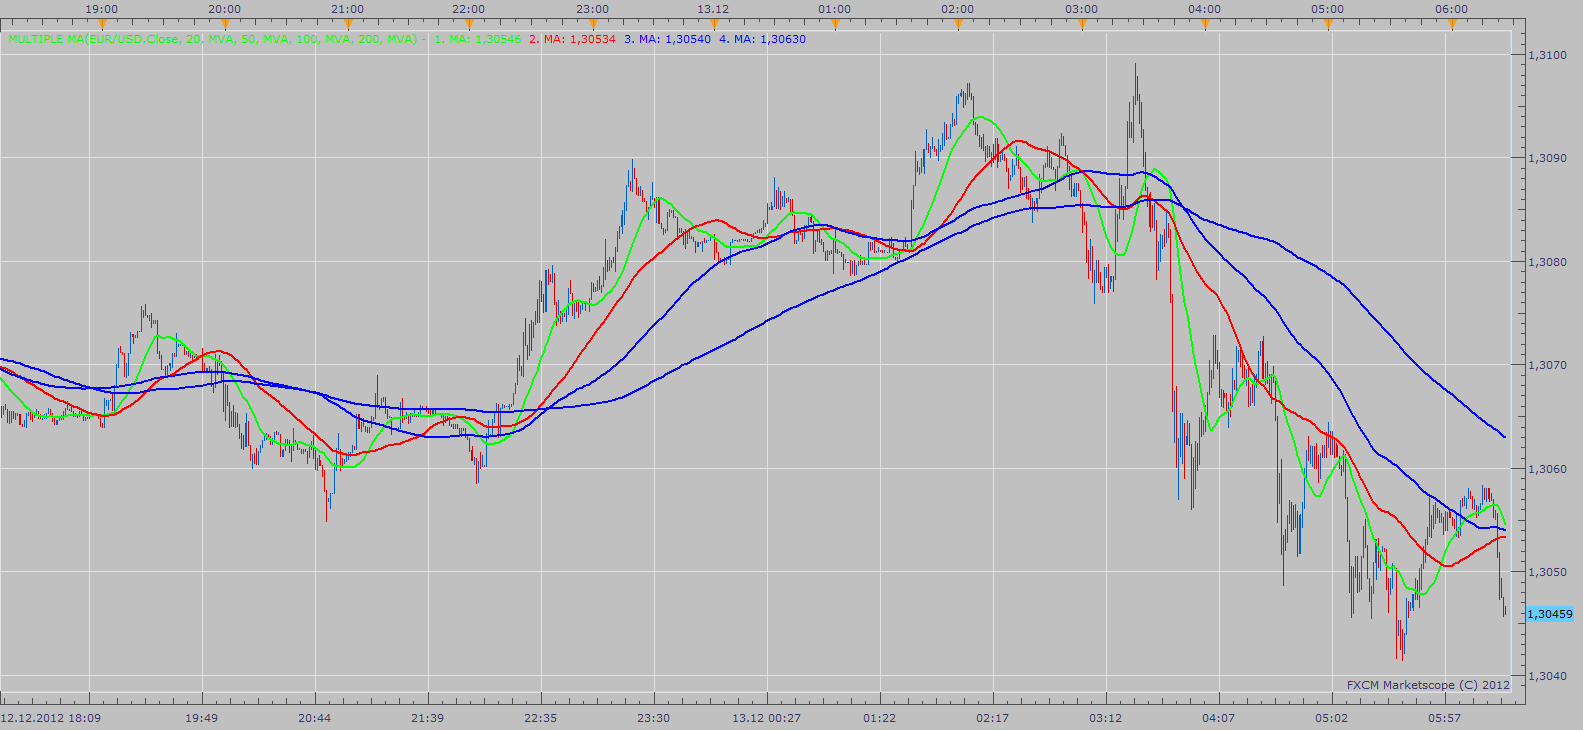This screenshot has width=1583, height=730.
Task: Click the orange marker under 19:00
Action: click(x=102, y=24)
